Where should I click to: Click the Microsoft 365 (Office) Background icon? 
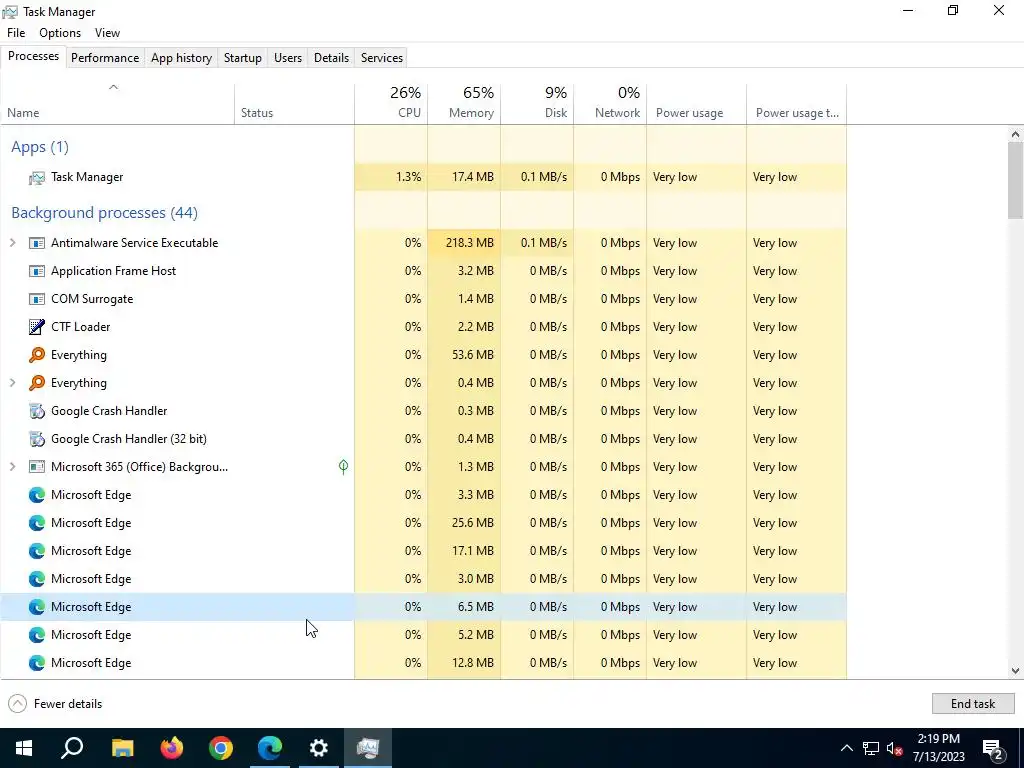(37, 467)
